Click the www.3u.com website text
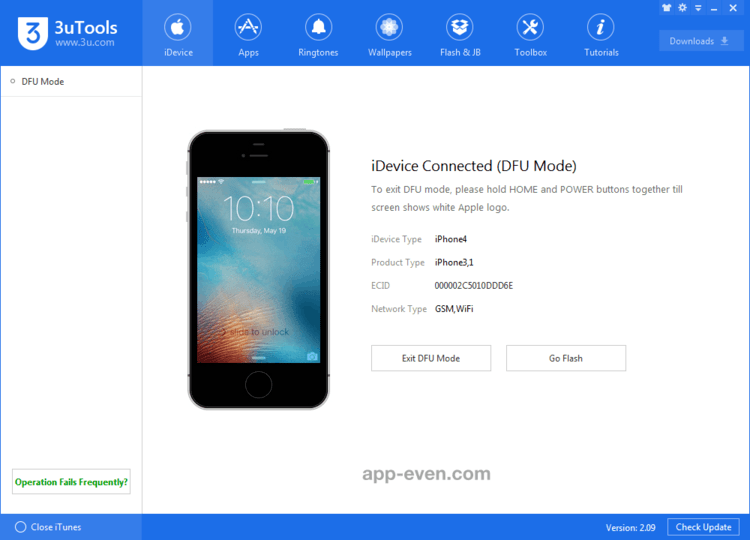This screenshot has width=750, height=540. point(85,43)
